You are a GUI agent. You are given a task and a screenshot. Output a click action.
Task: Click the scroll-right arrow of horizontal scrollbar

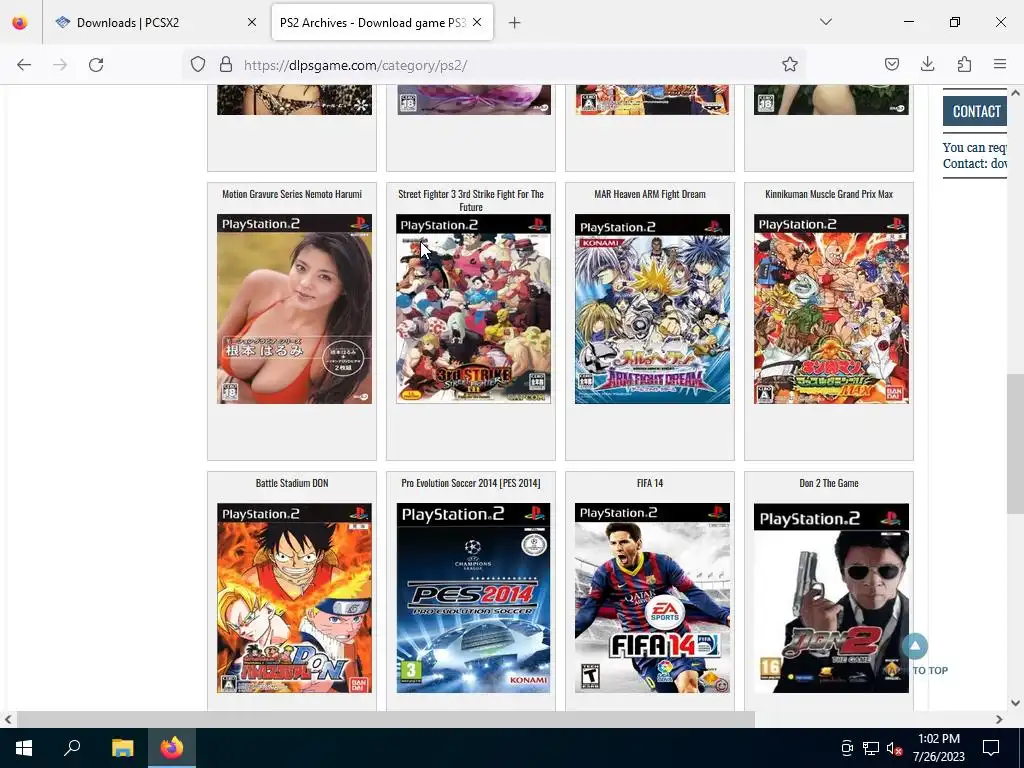tap(999, 719)
